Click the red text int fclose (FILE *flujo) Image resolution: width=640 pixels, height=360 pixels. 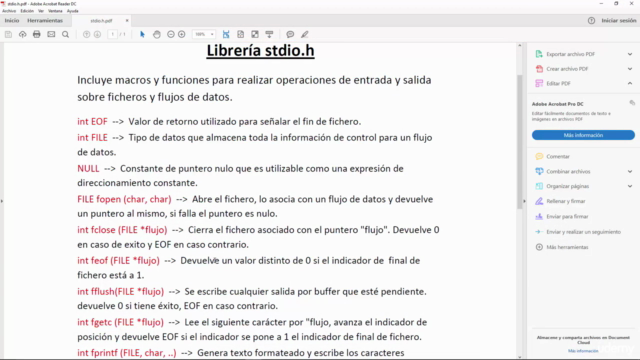click(x=122, y=230)
